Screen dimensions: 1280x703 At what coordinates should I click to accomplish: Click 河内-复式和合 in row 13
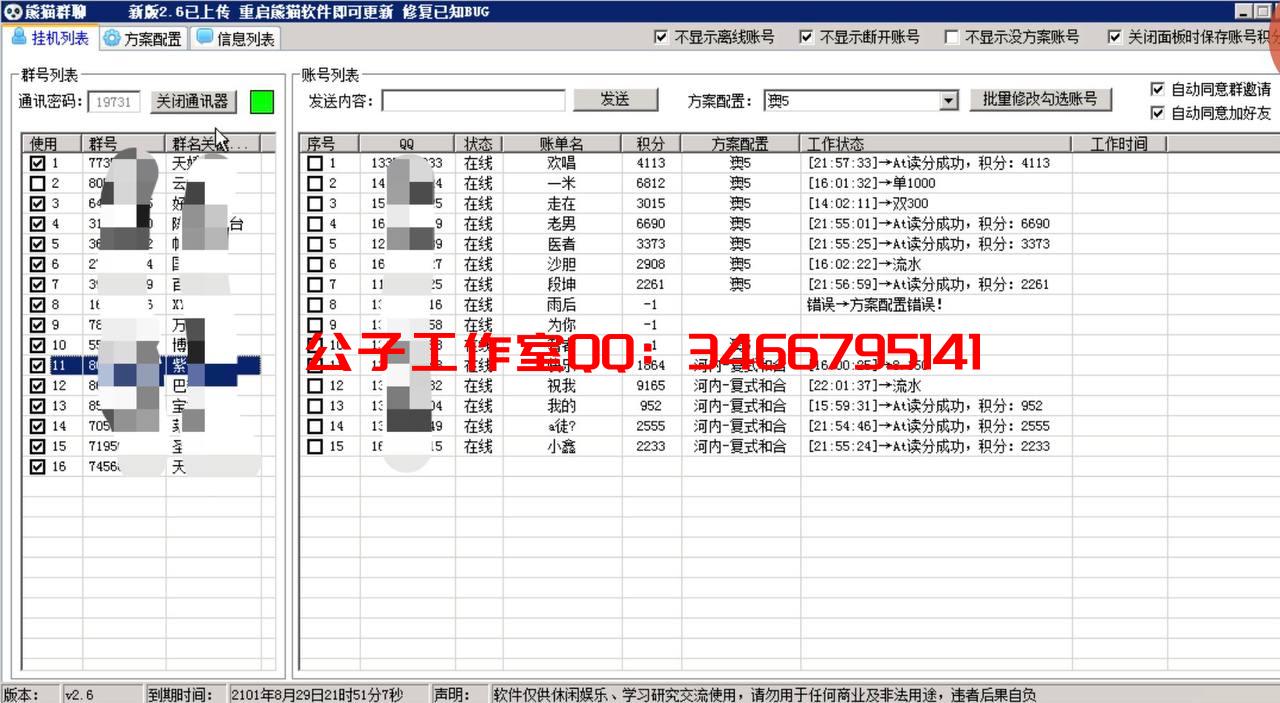point(739,405)
